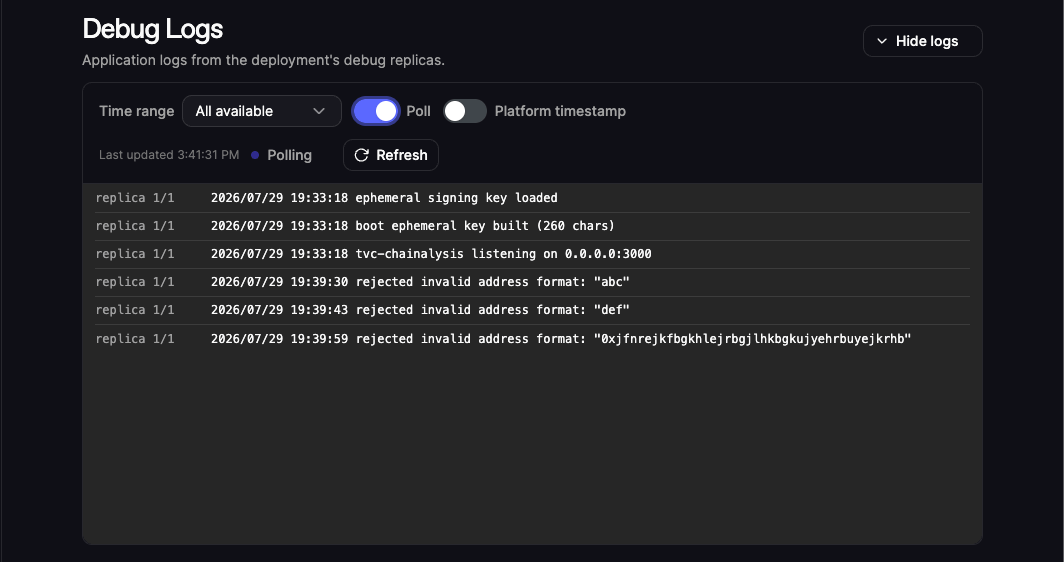Select the "boot ephemeral key built" log line
Image resolution: width=1064 pixels, height=562 pixels.
pos(532,226)
